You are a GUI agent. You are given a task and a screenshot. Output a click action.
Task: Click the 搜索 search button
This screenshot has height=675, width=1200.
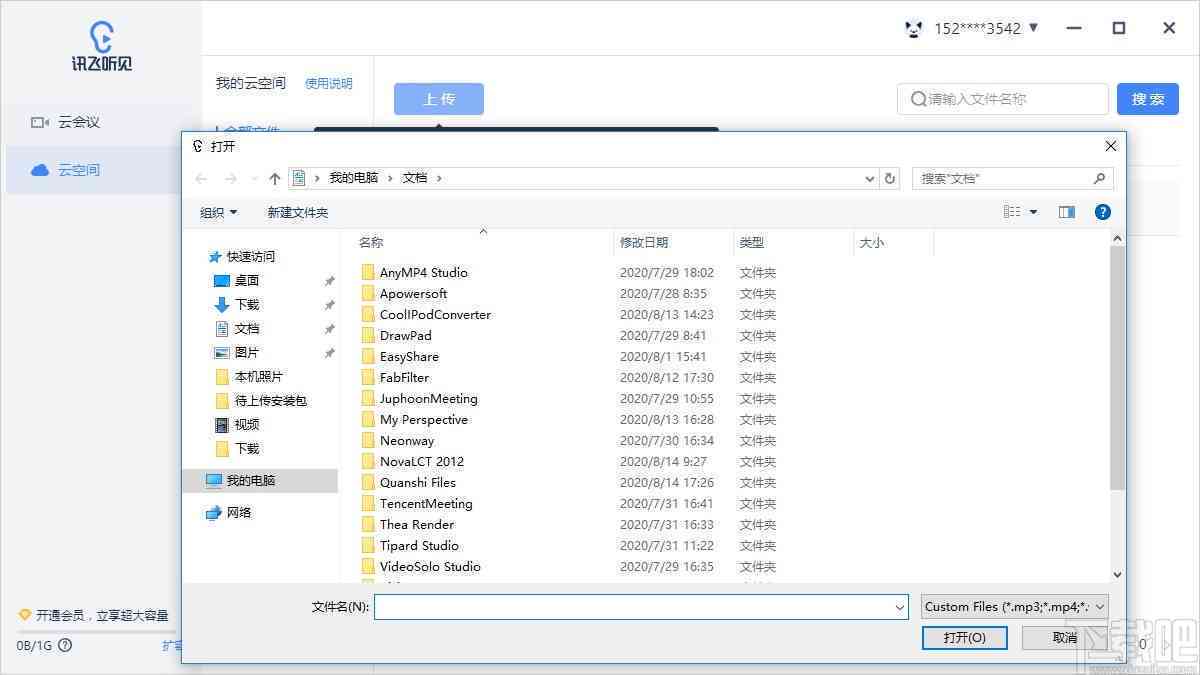[1148, 99]
